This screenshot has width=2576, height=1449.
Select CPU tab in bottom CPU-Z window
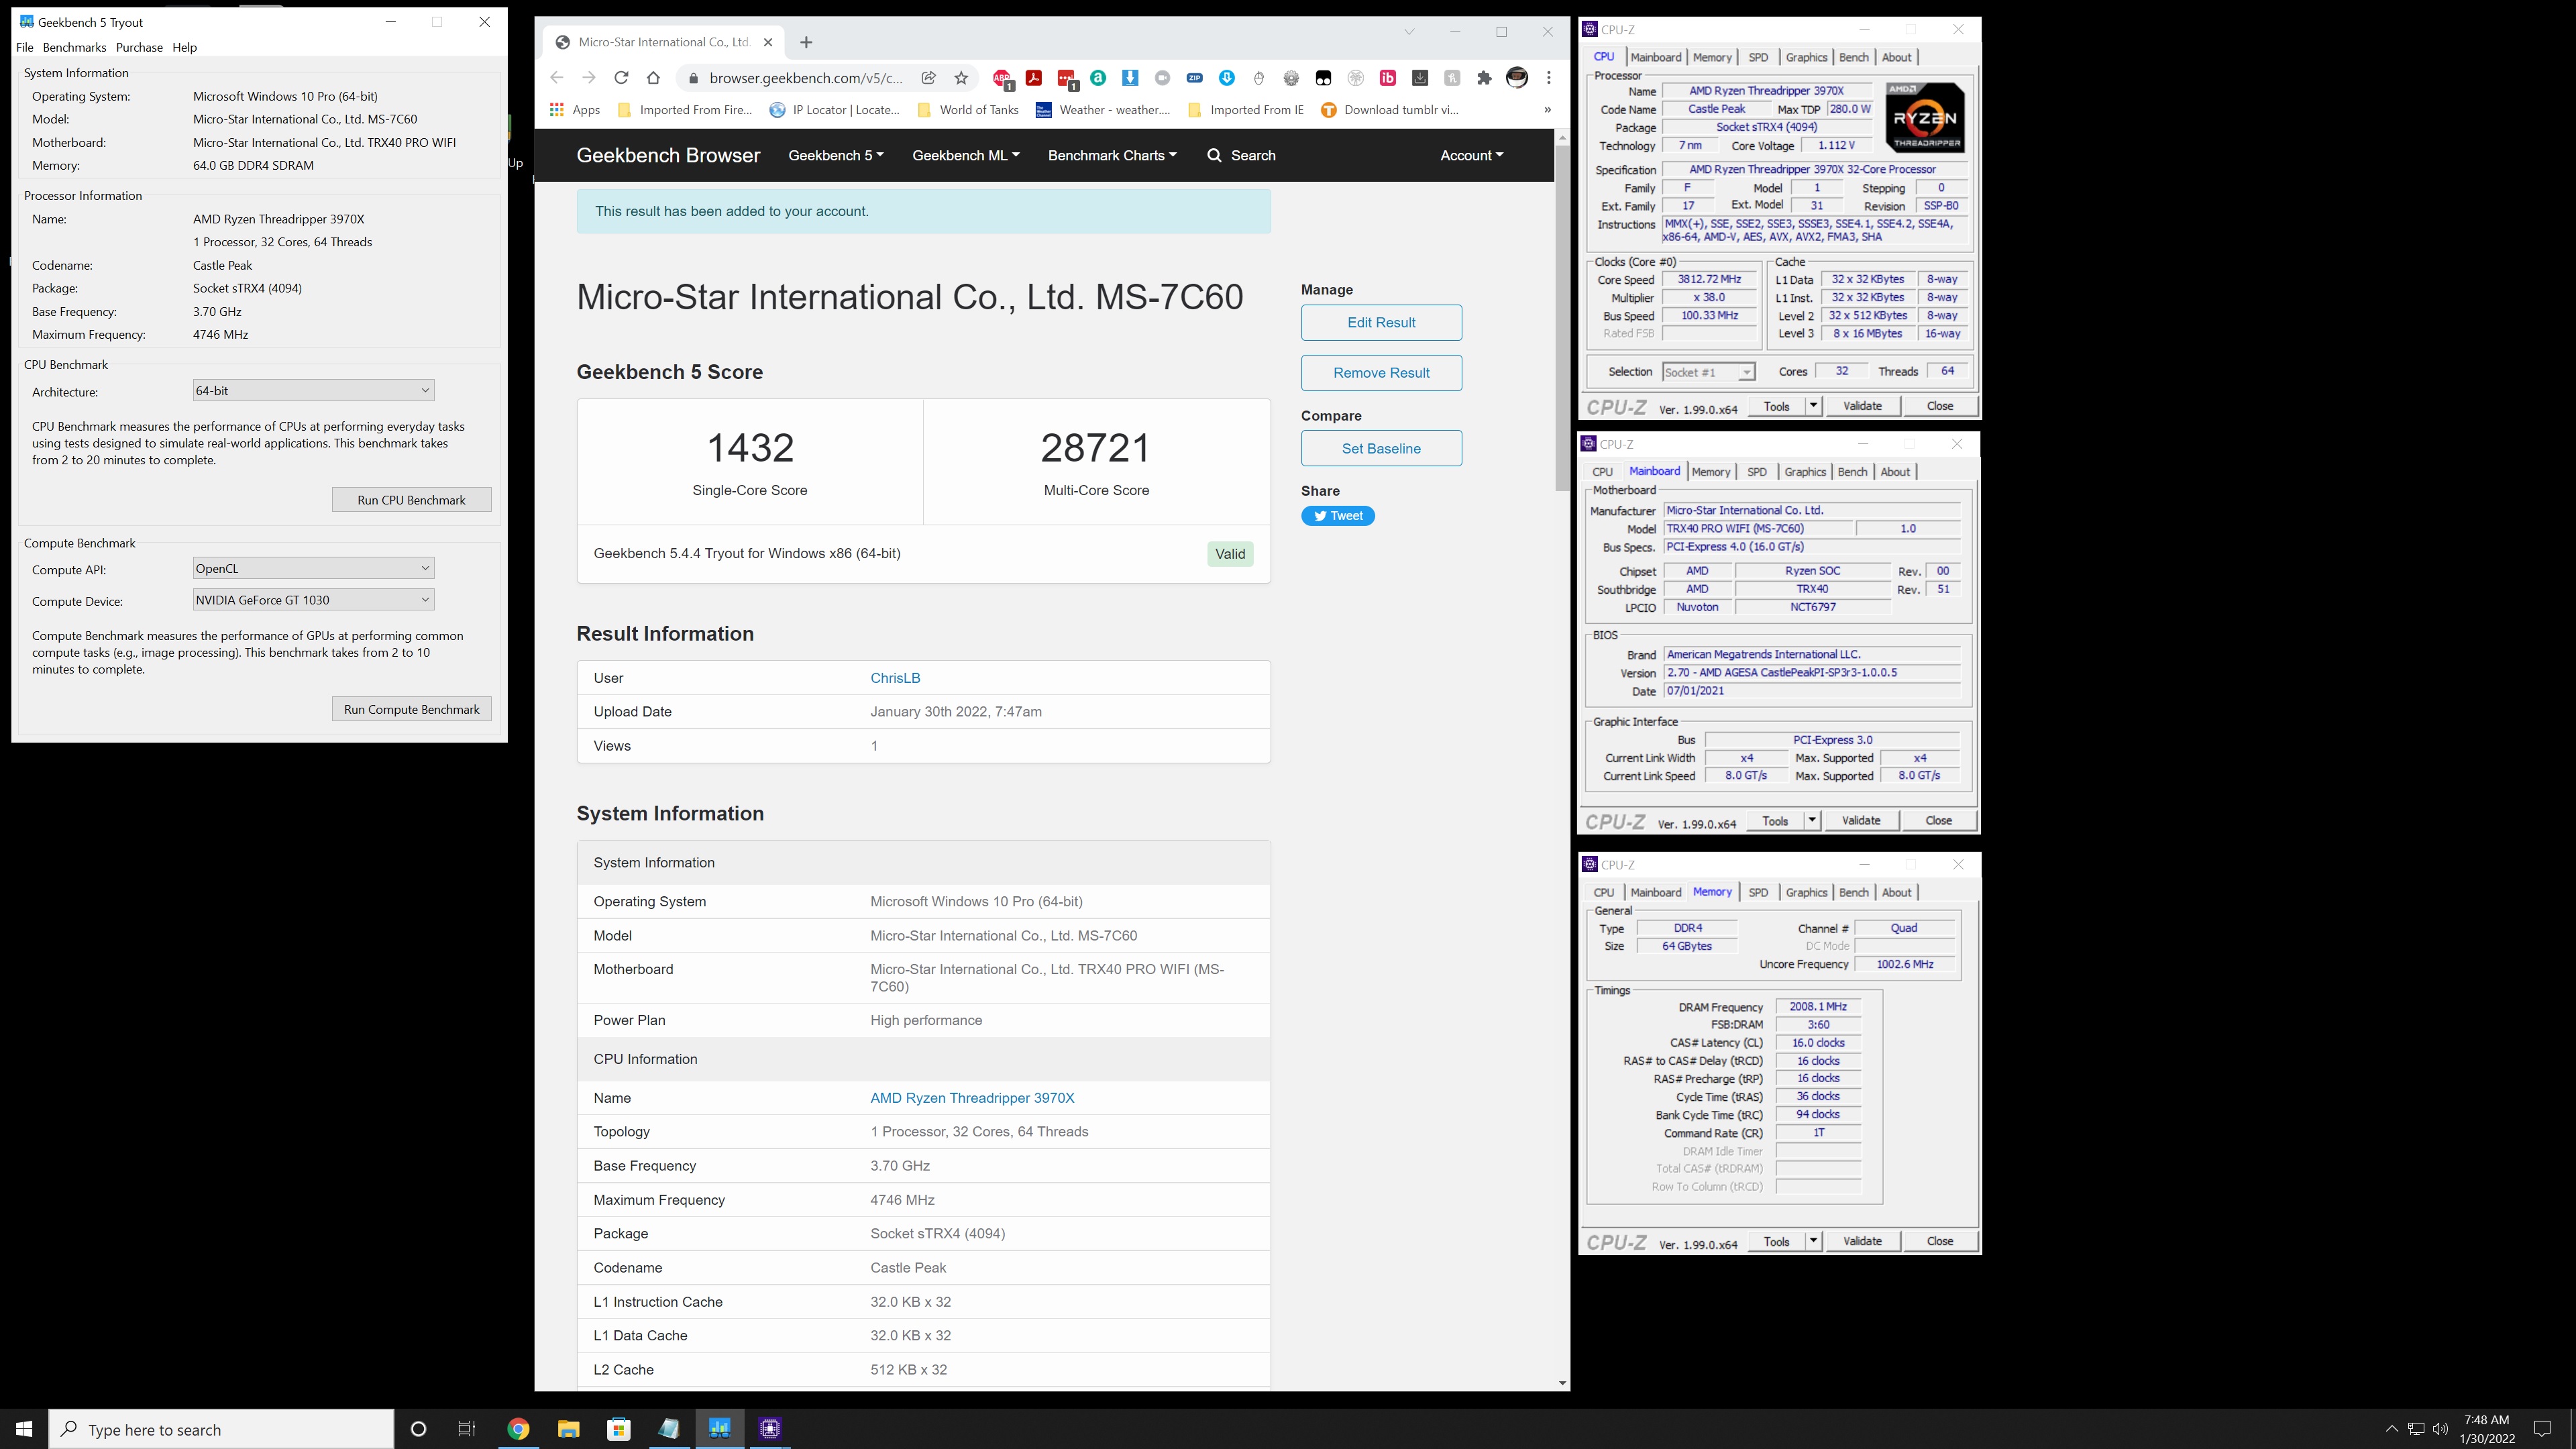(x=1604, y=892)
